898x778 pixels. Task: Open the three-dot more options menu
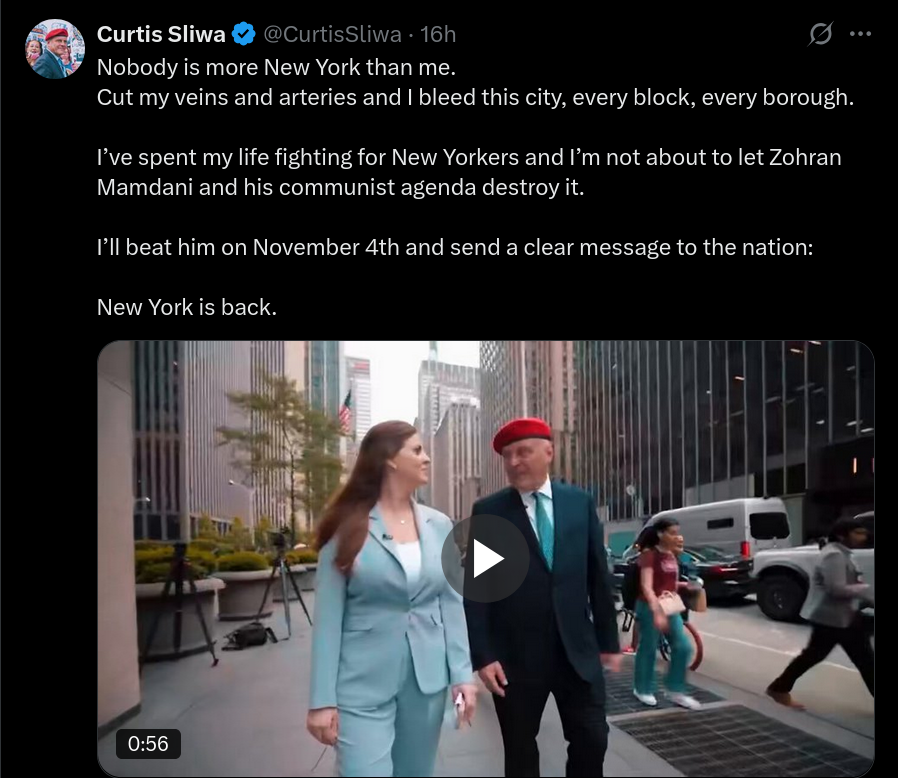[860, 34]
